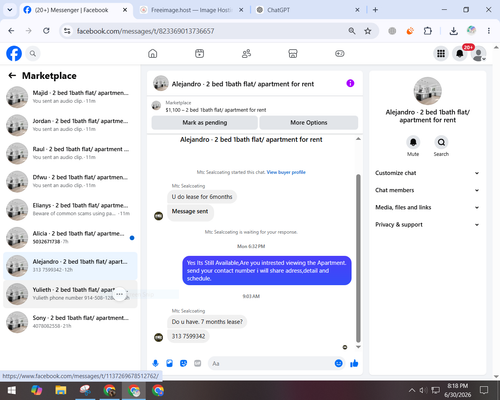The height and width of the screenshot is (400, 500).
Task: Open Windows Start menu
Action: 12,390
